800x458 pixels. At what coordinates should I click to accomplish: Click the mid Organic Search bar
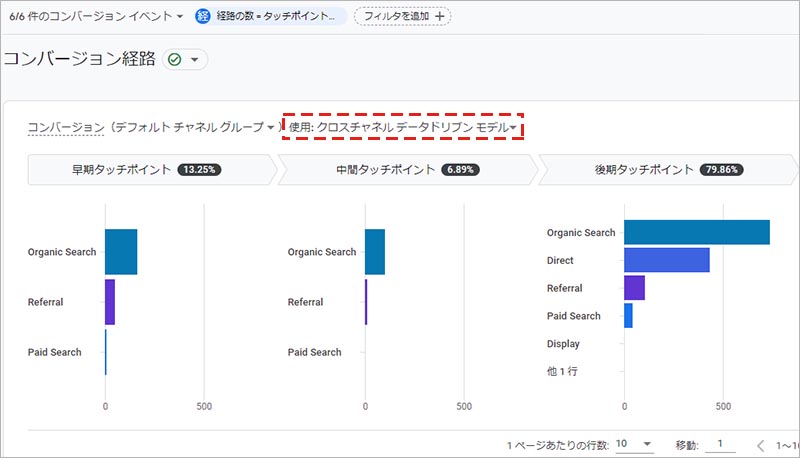click(375, 252)
